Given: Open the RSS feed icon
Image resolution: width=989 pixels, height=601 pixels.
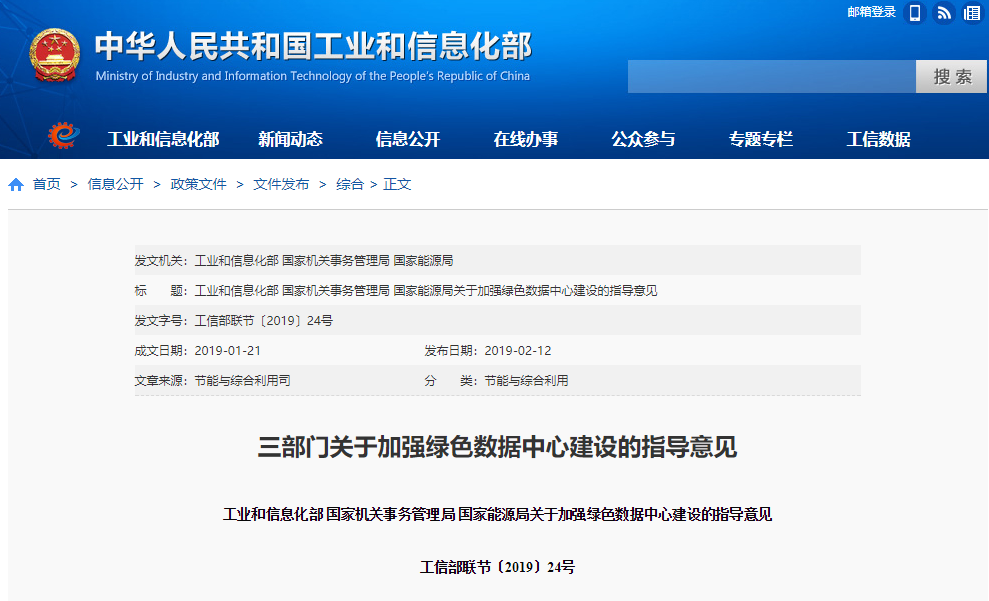Looking at the screenshot, I should [x=944, y=13].
